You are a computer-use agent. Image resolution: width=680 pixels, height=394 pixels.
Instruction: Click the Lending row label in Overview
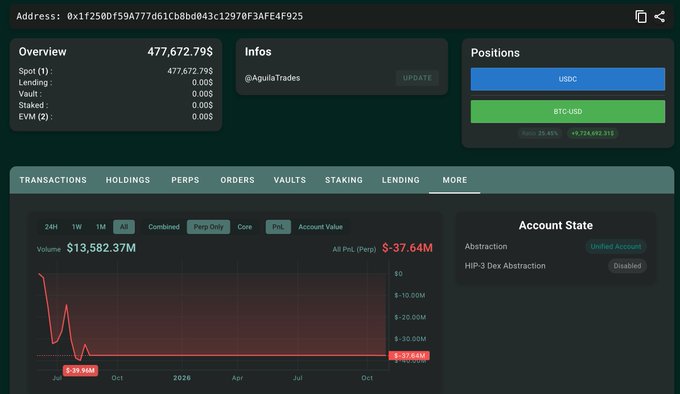[x=35, y=82]
